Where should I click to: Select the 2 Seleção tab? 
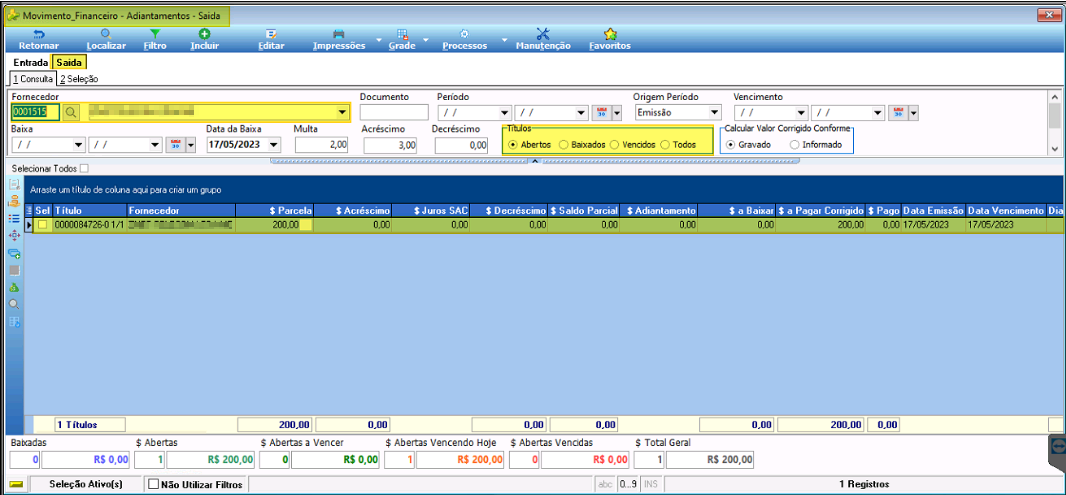(79, 79)
